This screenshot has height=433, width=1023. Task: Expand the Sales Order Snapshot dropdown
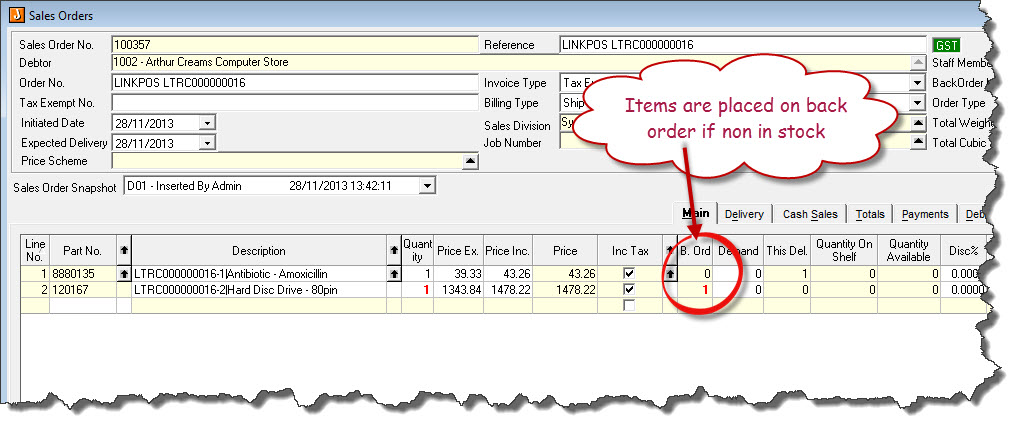click(426, 186)
